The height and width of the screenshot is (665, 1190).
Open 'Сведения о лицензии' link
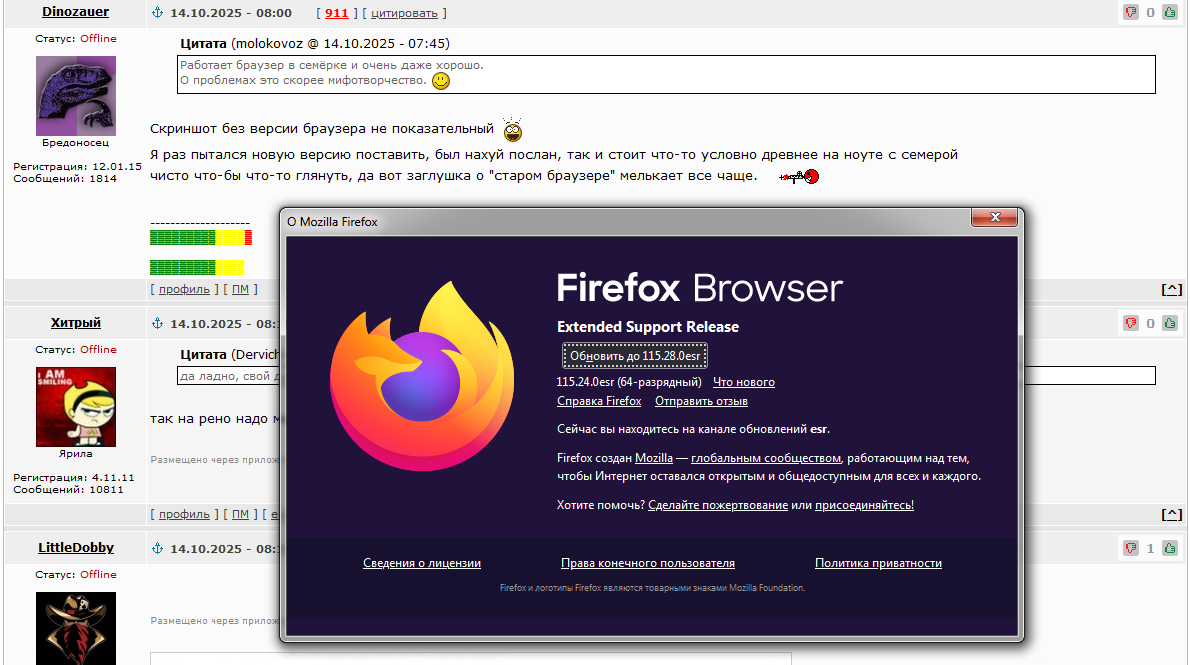coord(422,563)
